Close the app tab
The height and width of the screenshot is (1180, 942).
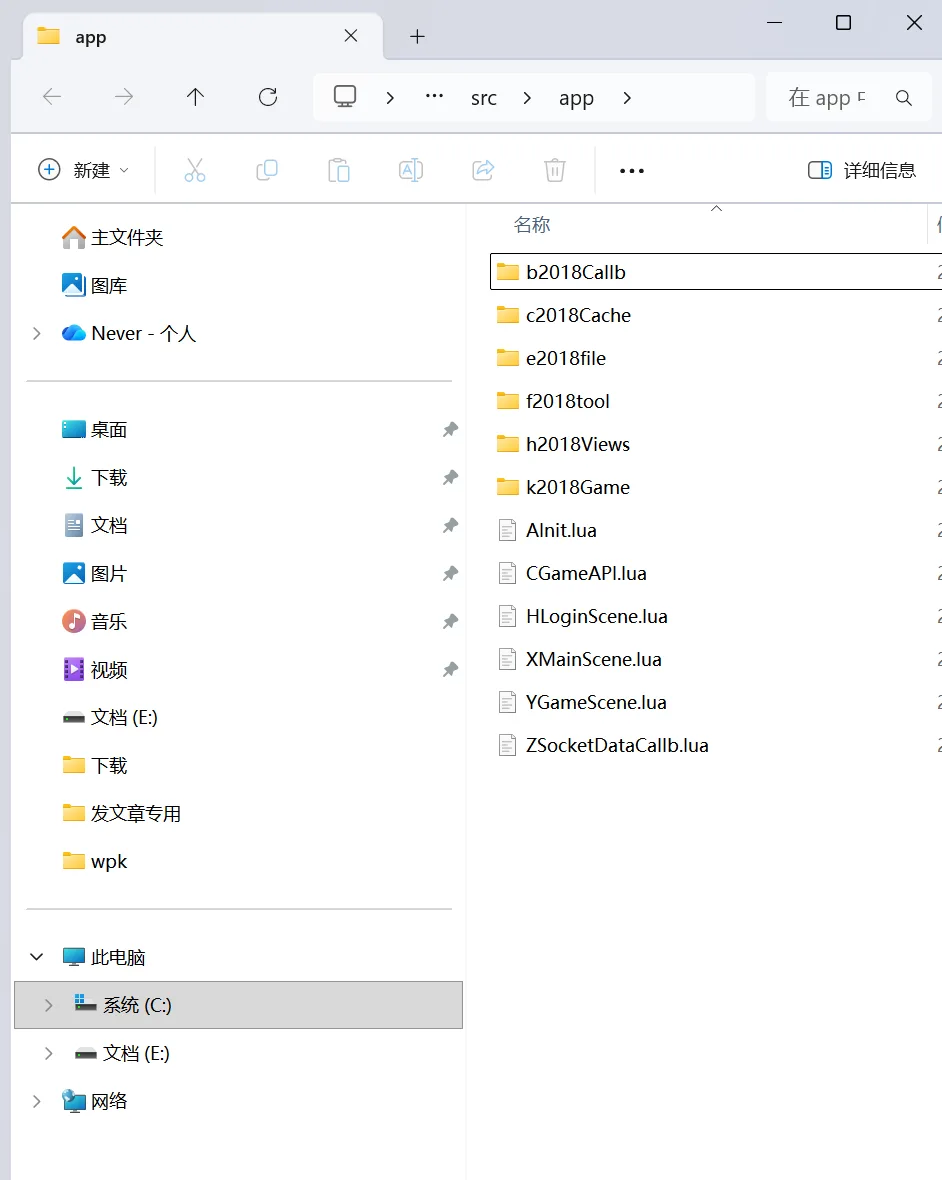tap(351, 35)
